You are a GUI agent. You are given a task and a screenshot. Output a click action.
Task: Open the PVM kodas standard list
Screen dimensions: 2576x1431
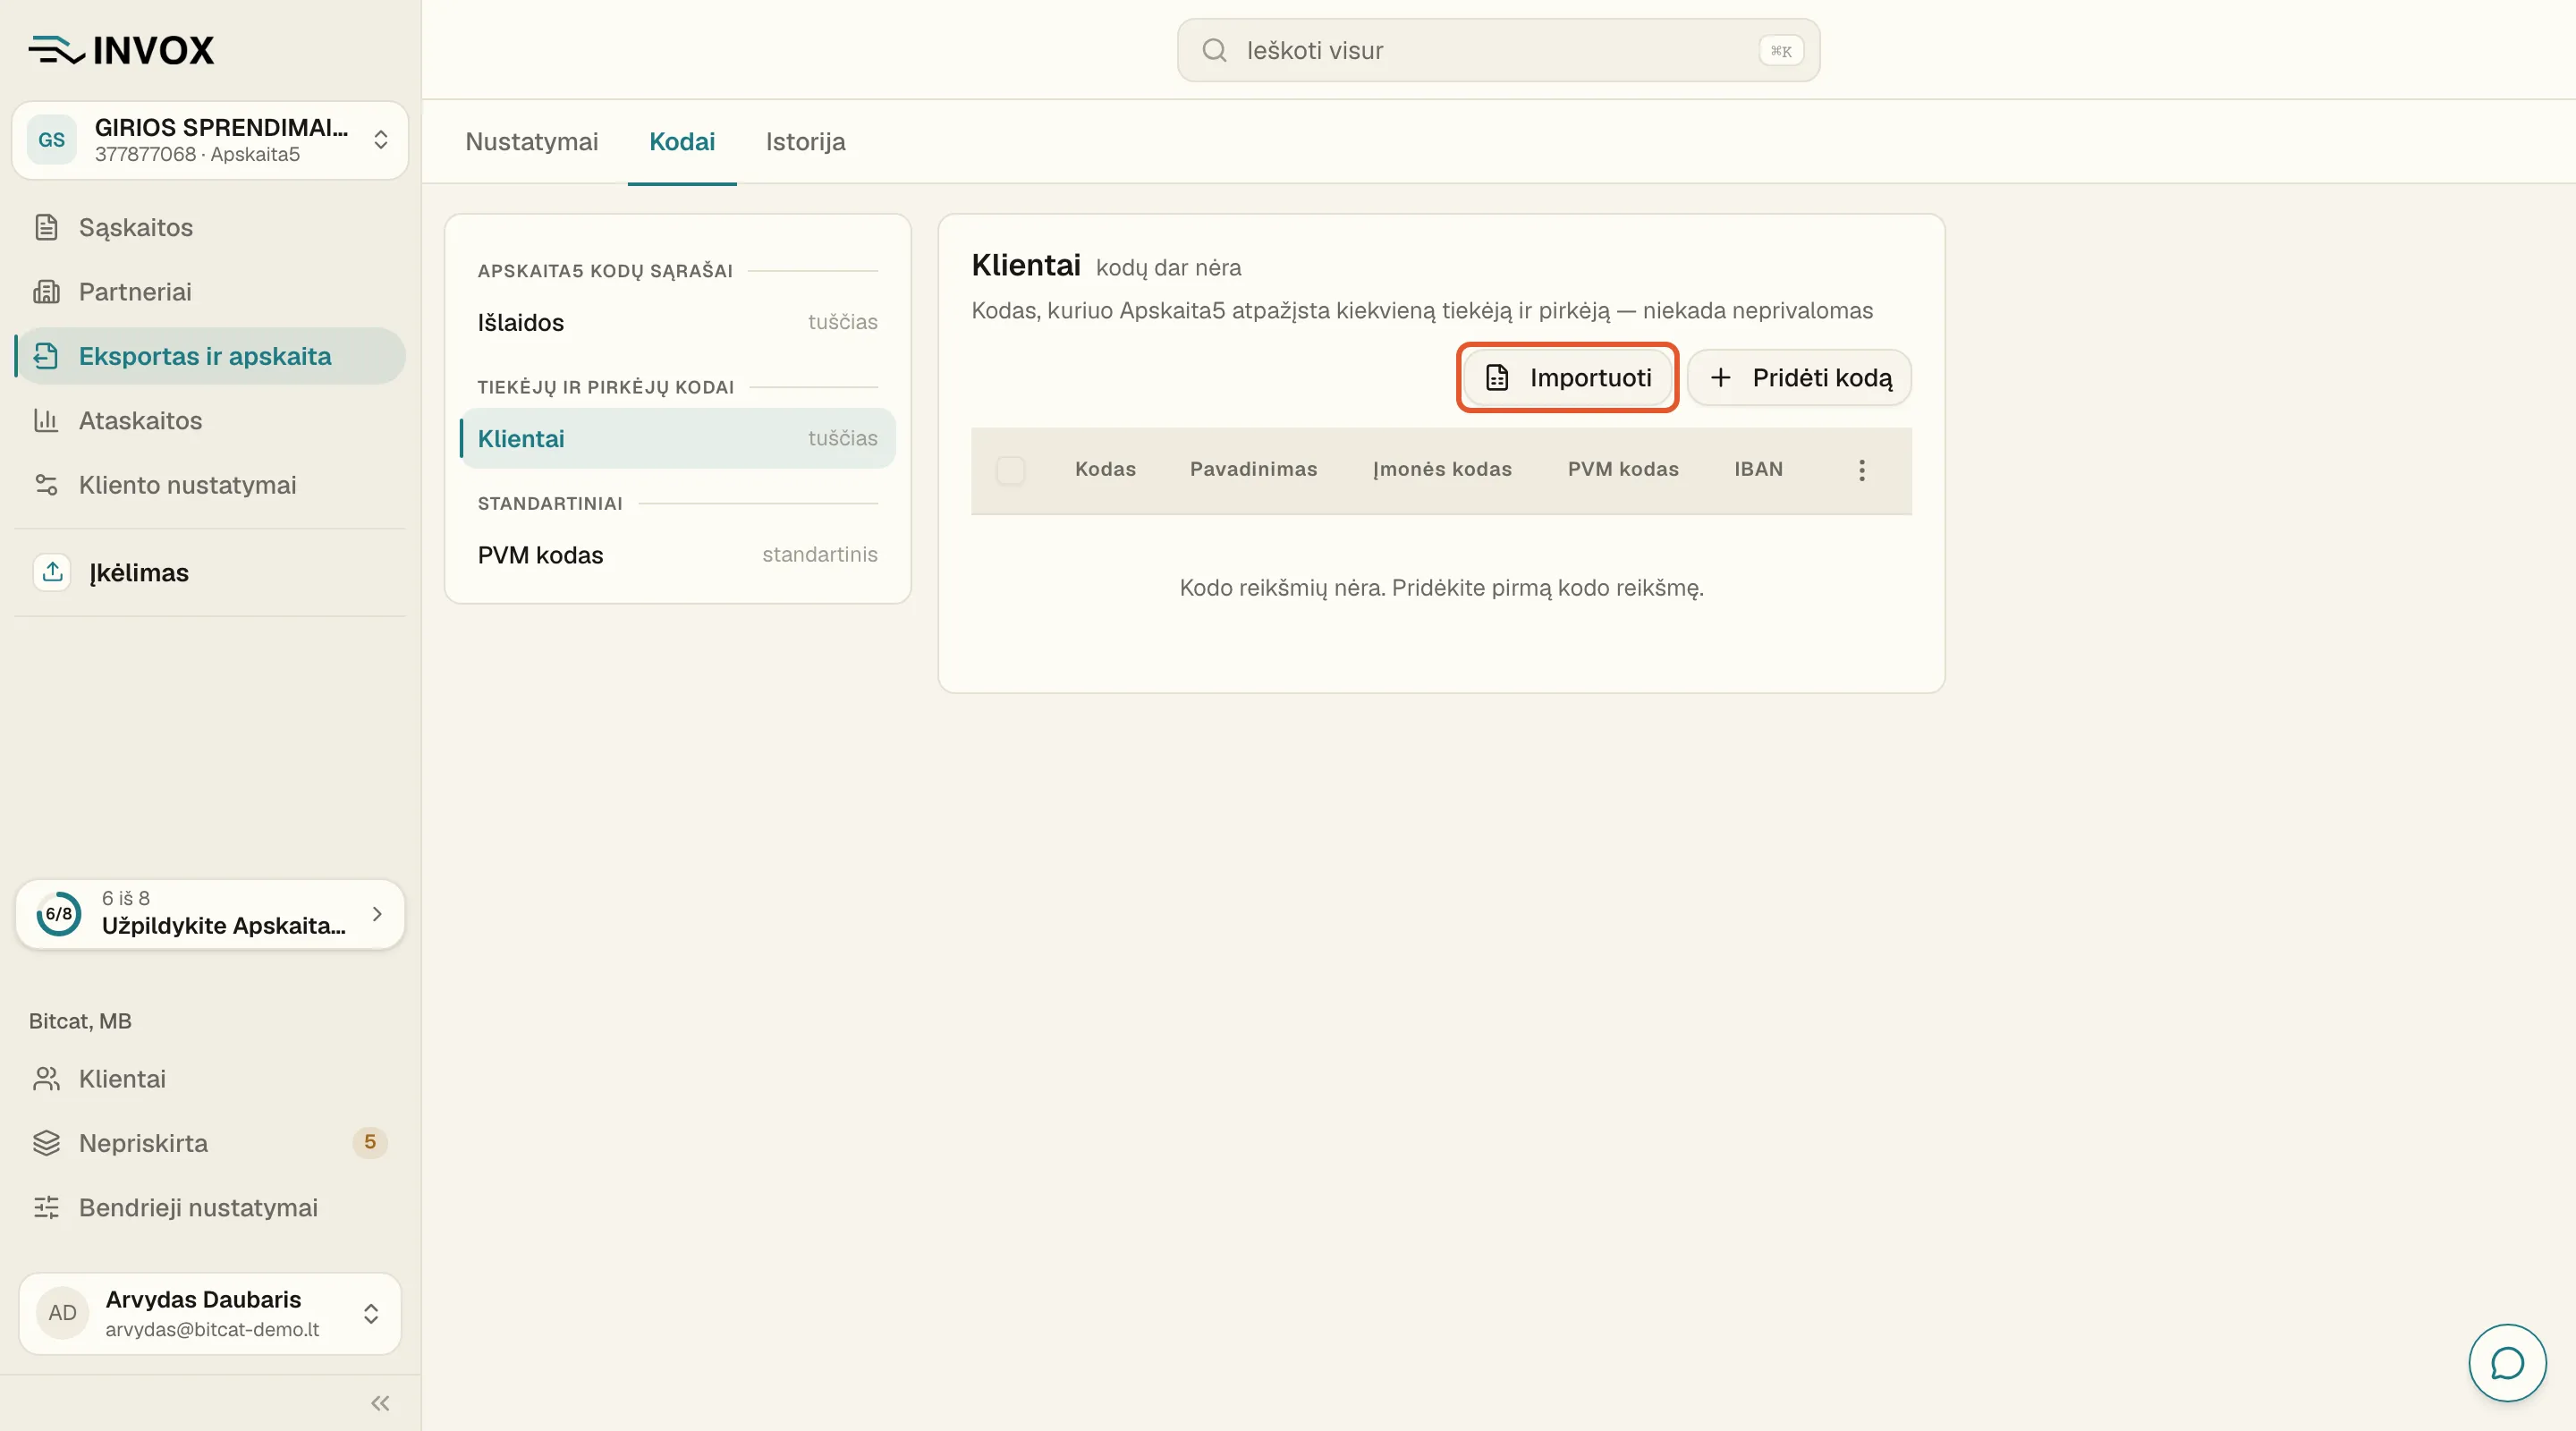click(x=677, y=554)
